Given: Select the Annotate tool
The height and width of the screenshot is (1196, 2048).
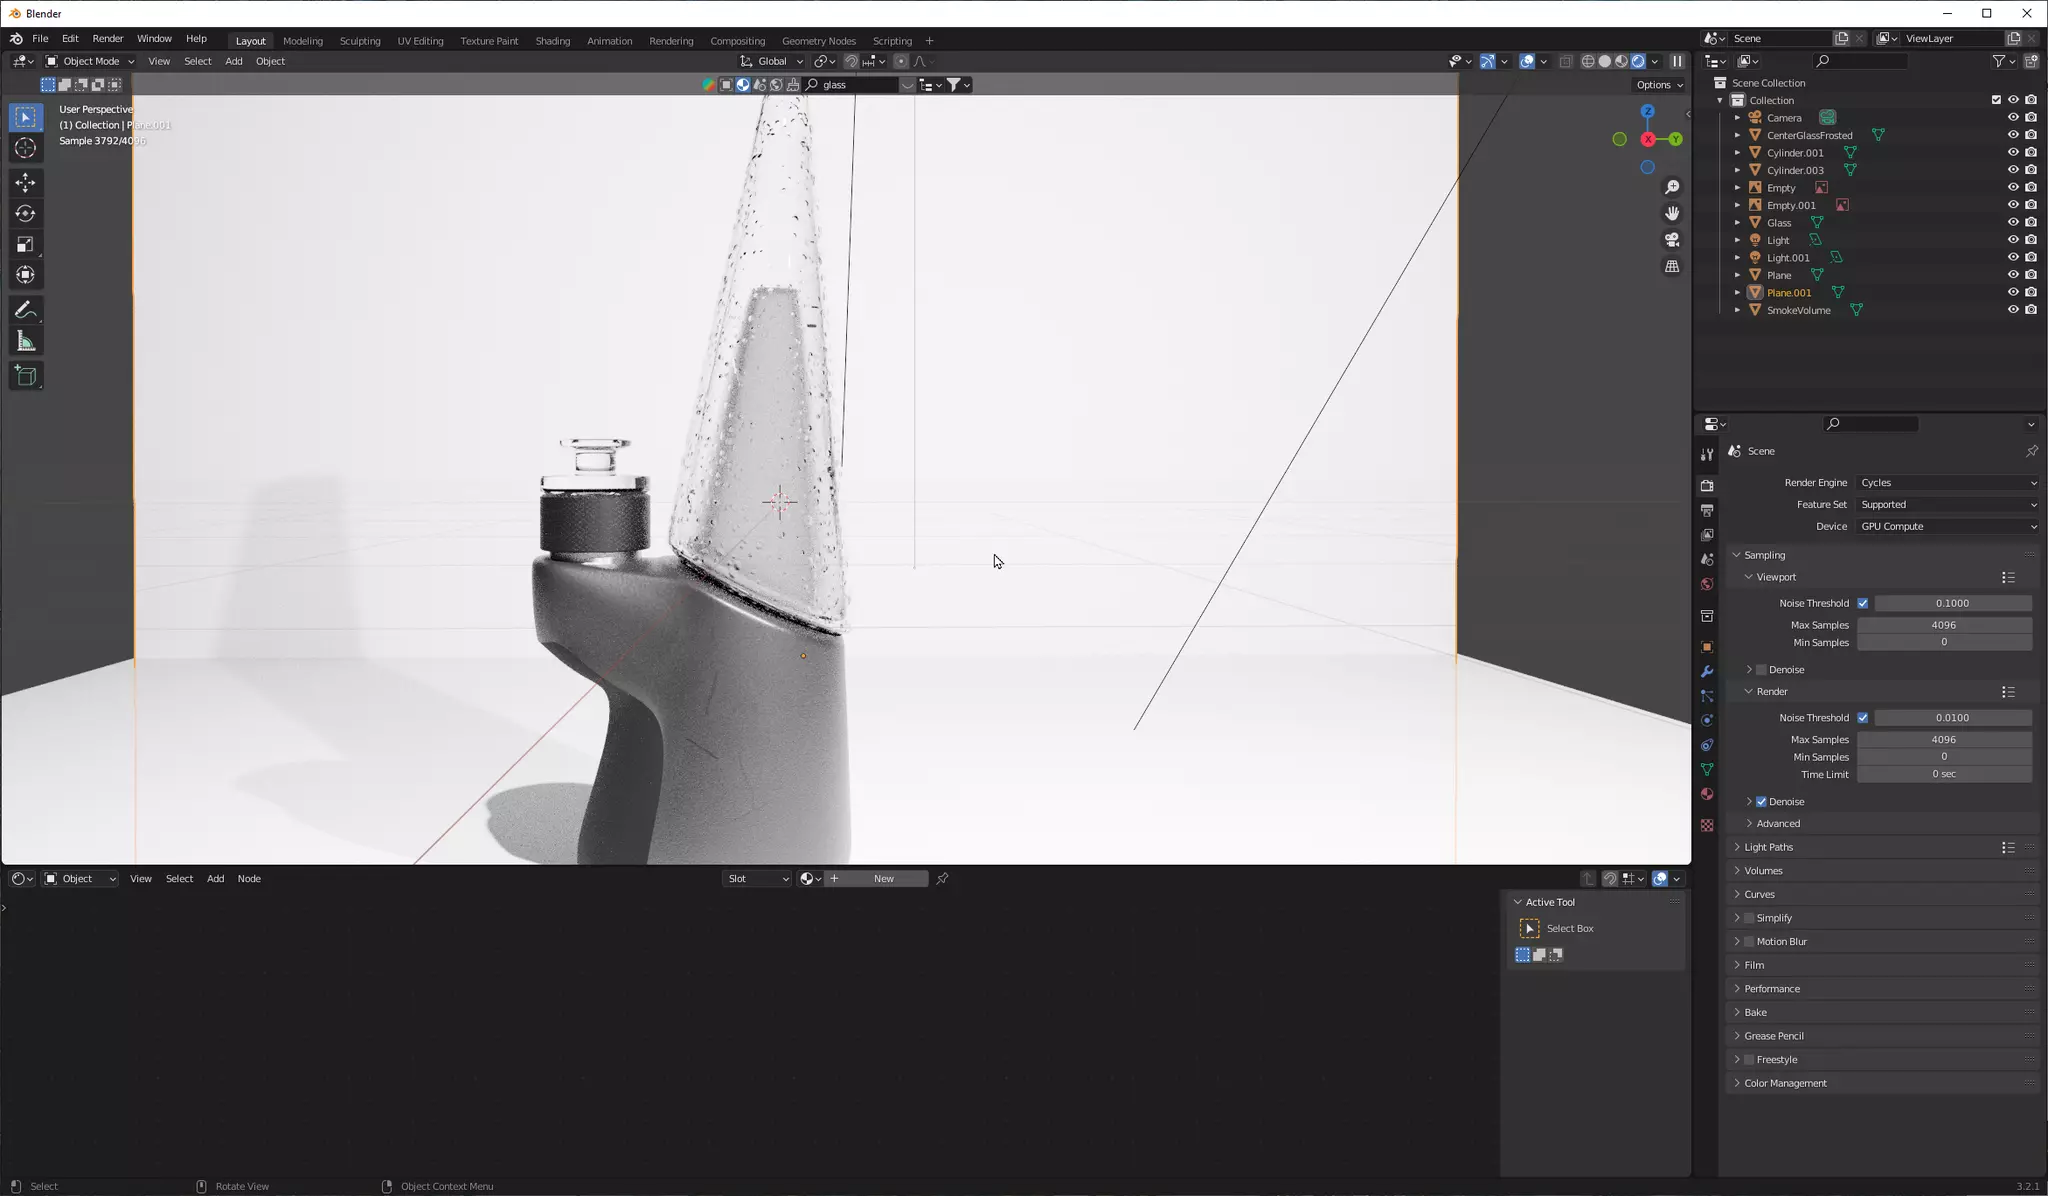Looking at the screenshot, I should pos(26,311).
